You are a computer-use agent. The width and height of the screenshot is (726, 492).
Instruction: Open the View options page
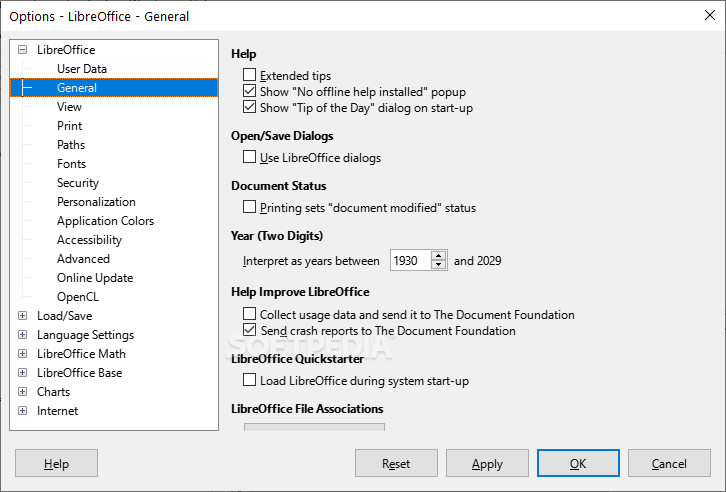click(69, 106)
